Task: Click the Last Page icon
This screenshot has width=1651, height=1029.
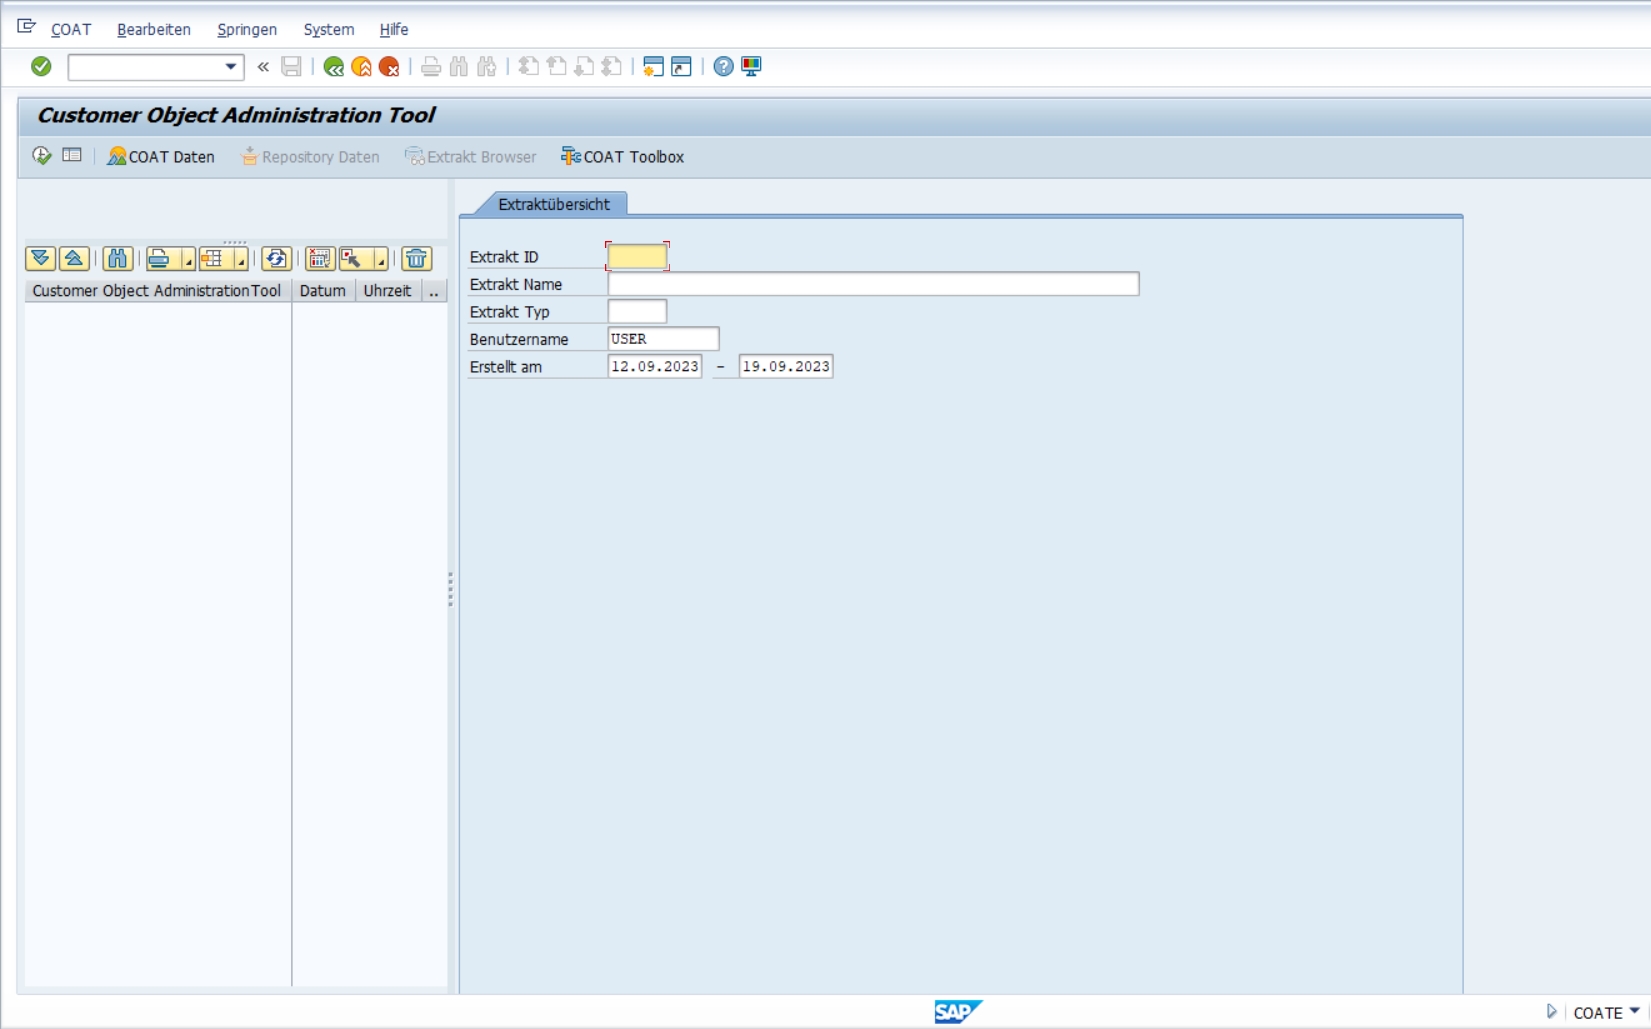Action: [612, 67]
